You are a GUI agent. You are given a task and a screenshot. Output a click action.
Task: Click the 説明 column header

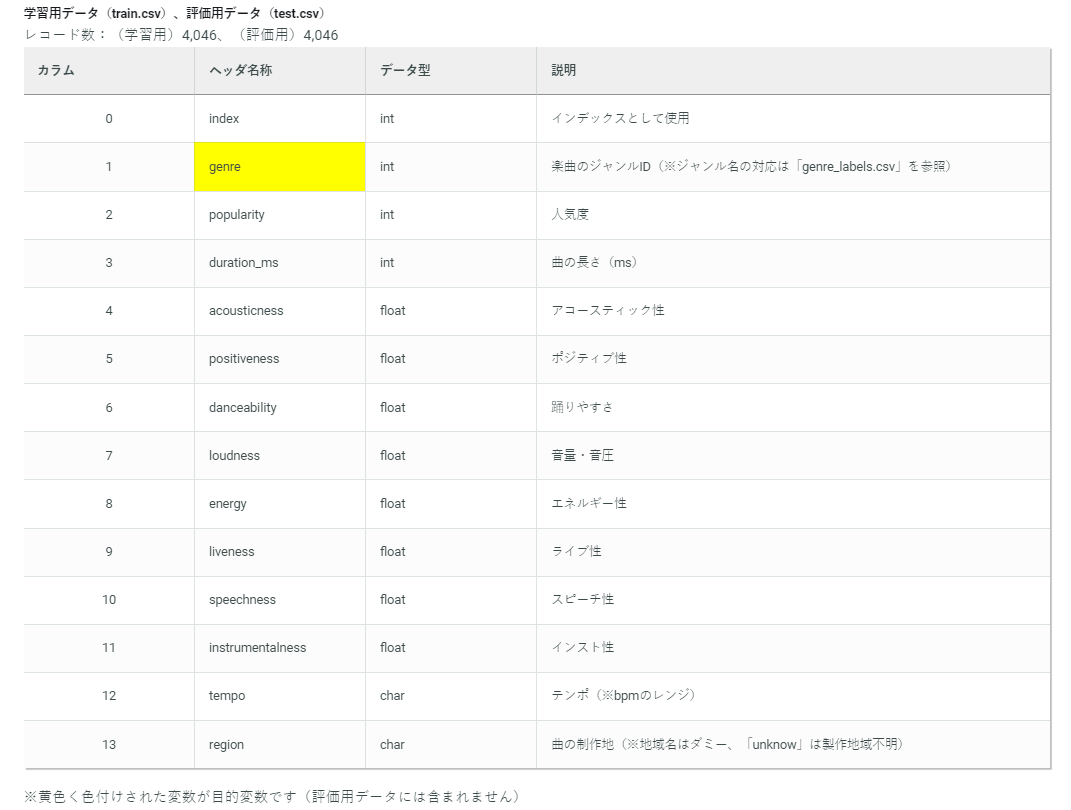(564, 70)
